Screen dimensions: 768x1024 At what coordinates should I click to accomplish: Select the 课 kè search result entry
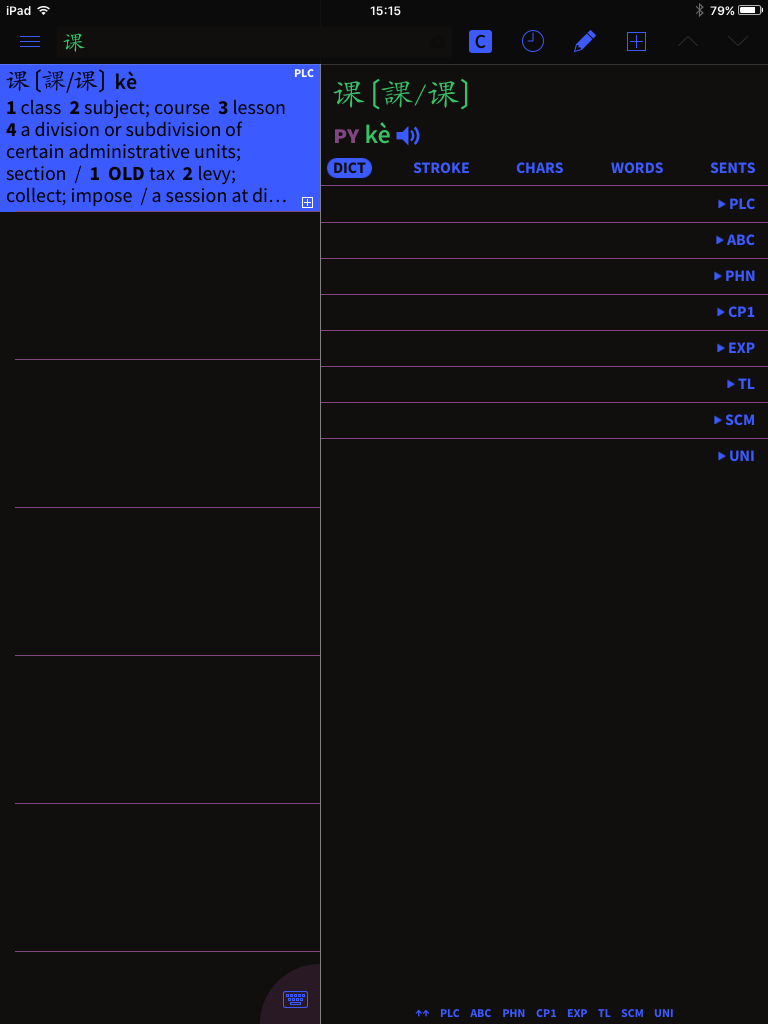[x=160, y=138]
